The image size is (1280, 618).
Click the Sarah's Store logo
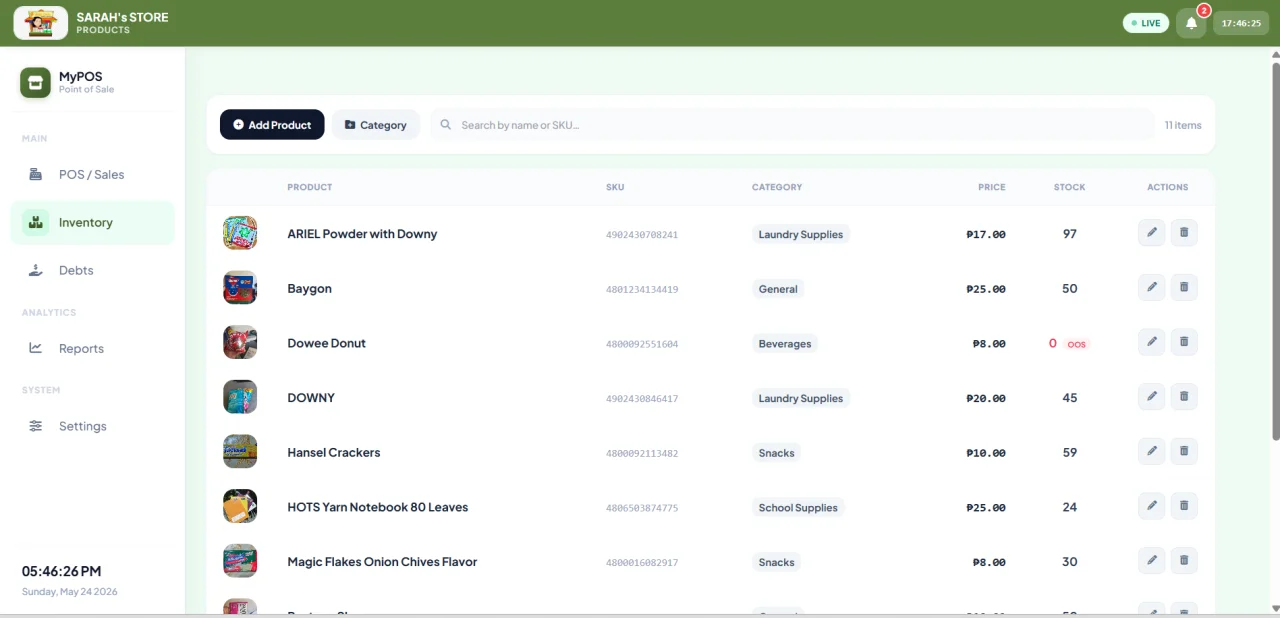point(41,23)
